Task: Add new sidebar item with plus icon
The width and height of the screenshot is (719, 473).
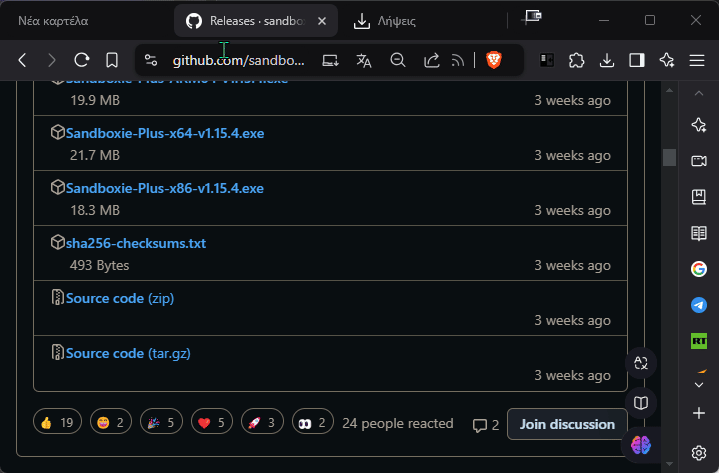Action: [x=699, y=413]
